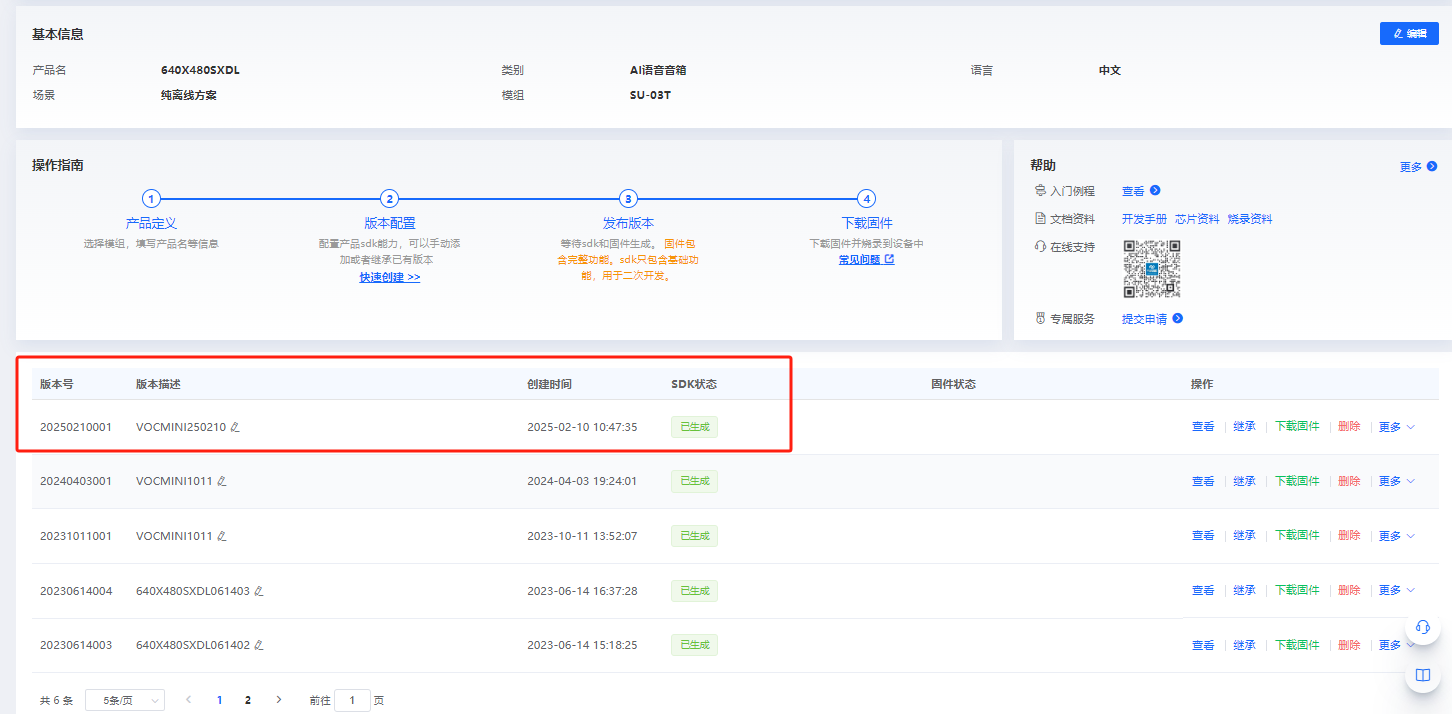Click the arrow icon beside 提交申请
Image resolution: width=1452 pixels, height=714 pixels.
click(x=1177, y=319)
